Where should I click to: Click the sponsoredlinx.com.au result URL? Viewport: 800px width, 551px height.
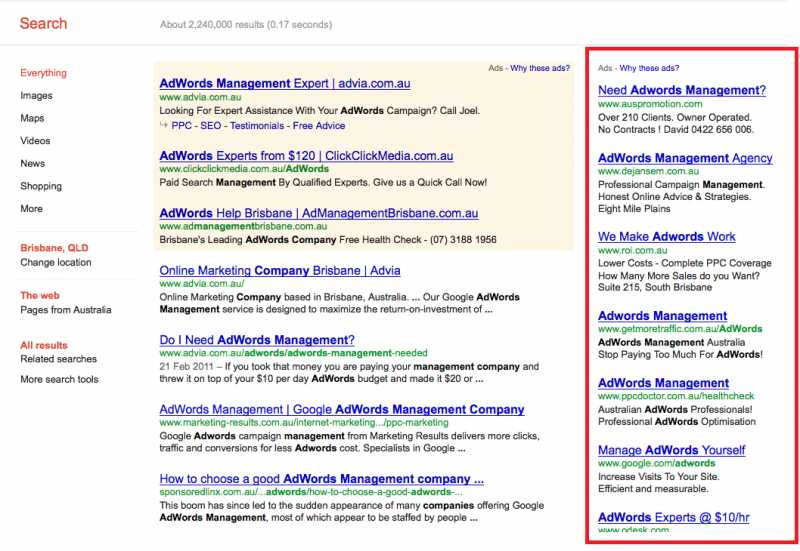(311, 492)
